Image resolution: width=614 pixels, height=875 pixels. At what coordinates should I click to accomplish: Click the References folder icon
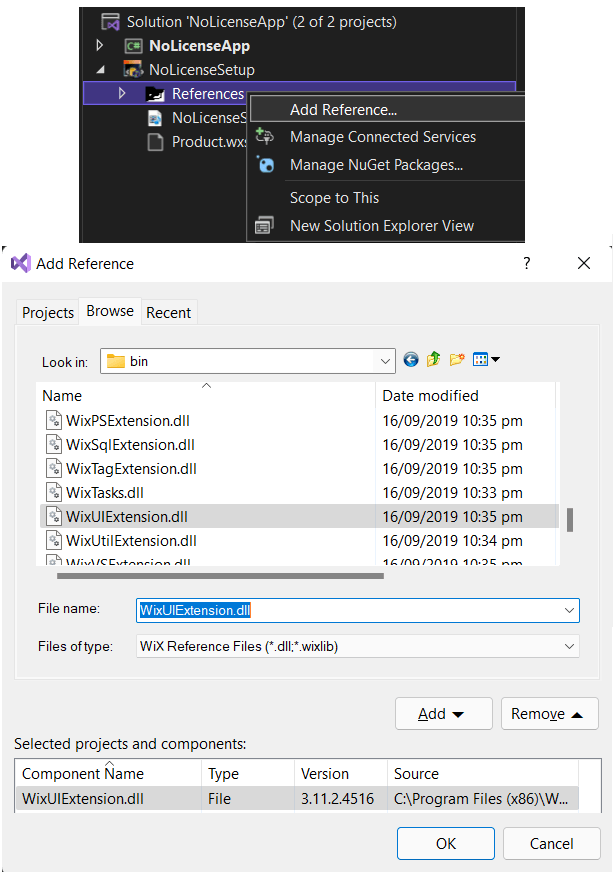pos(153,93)
